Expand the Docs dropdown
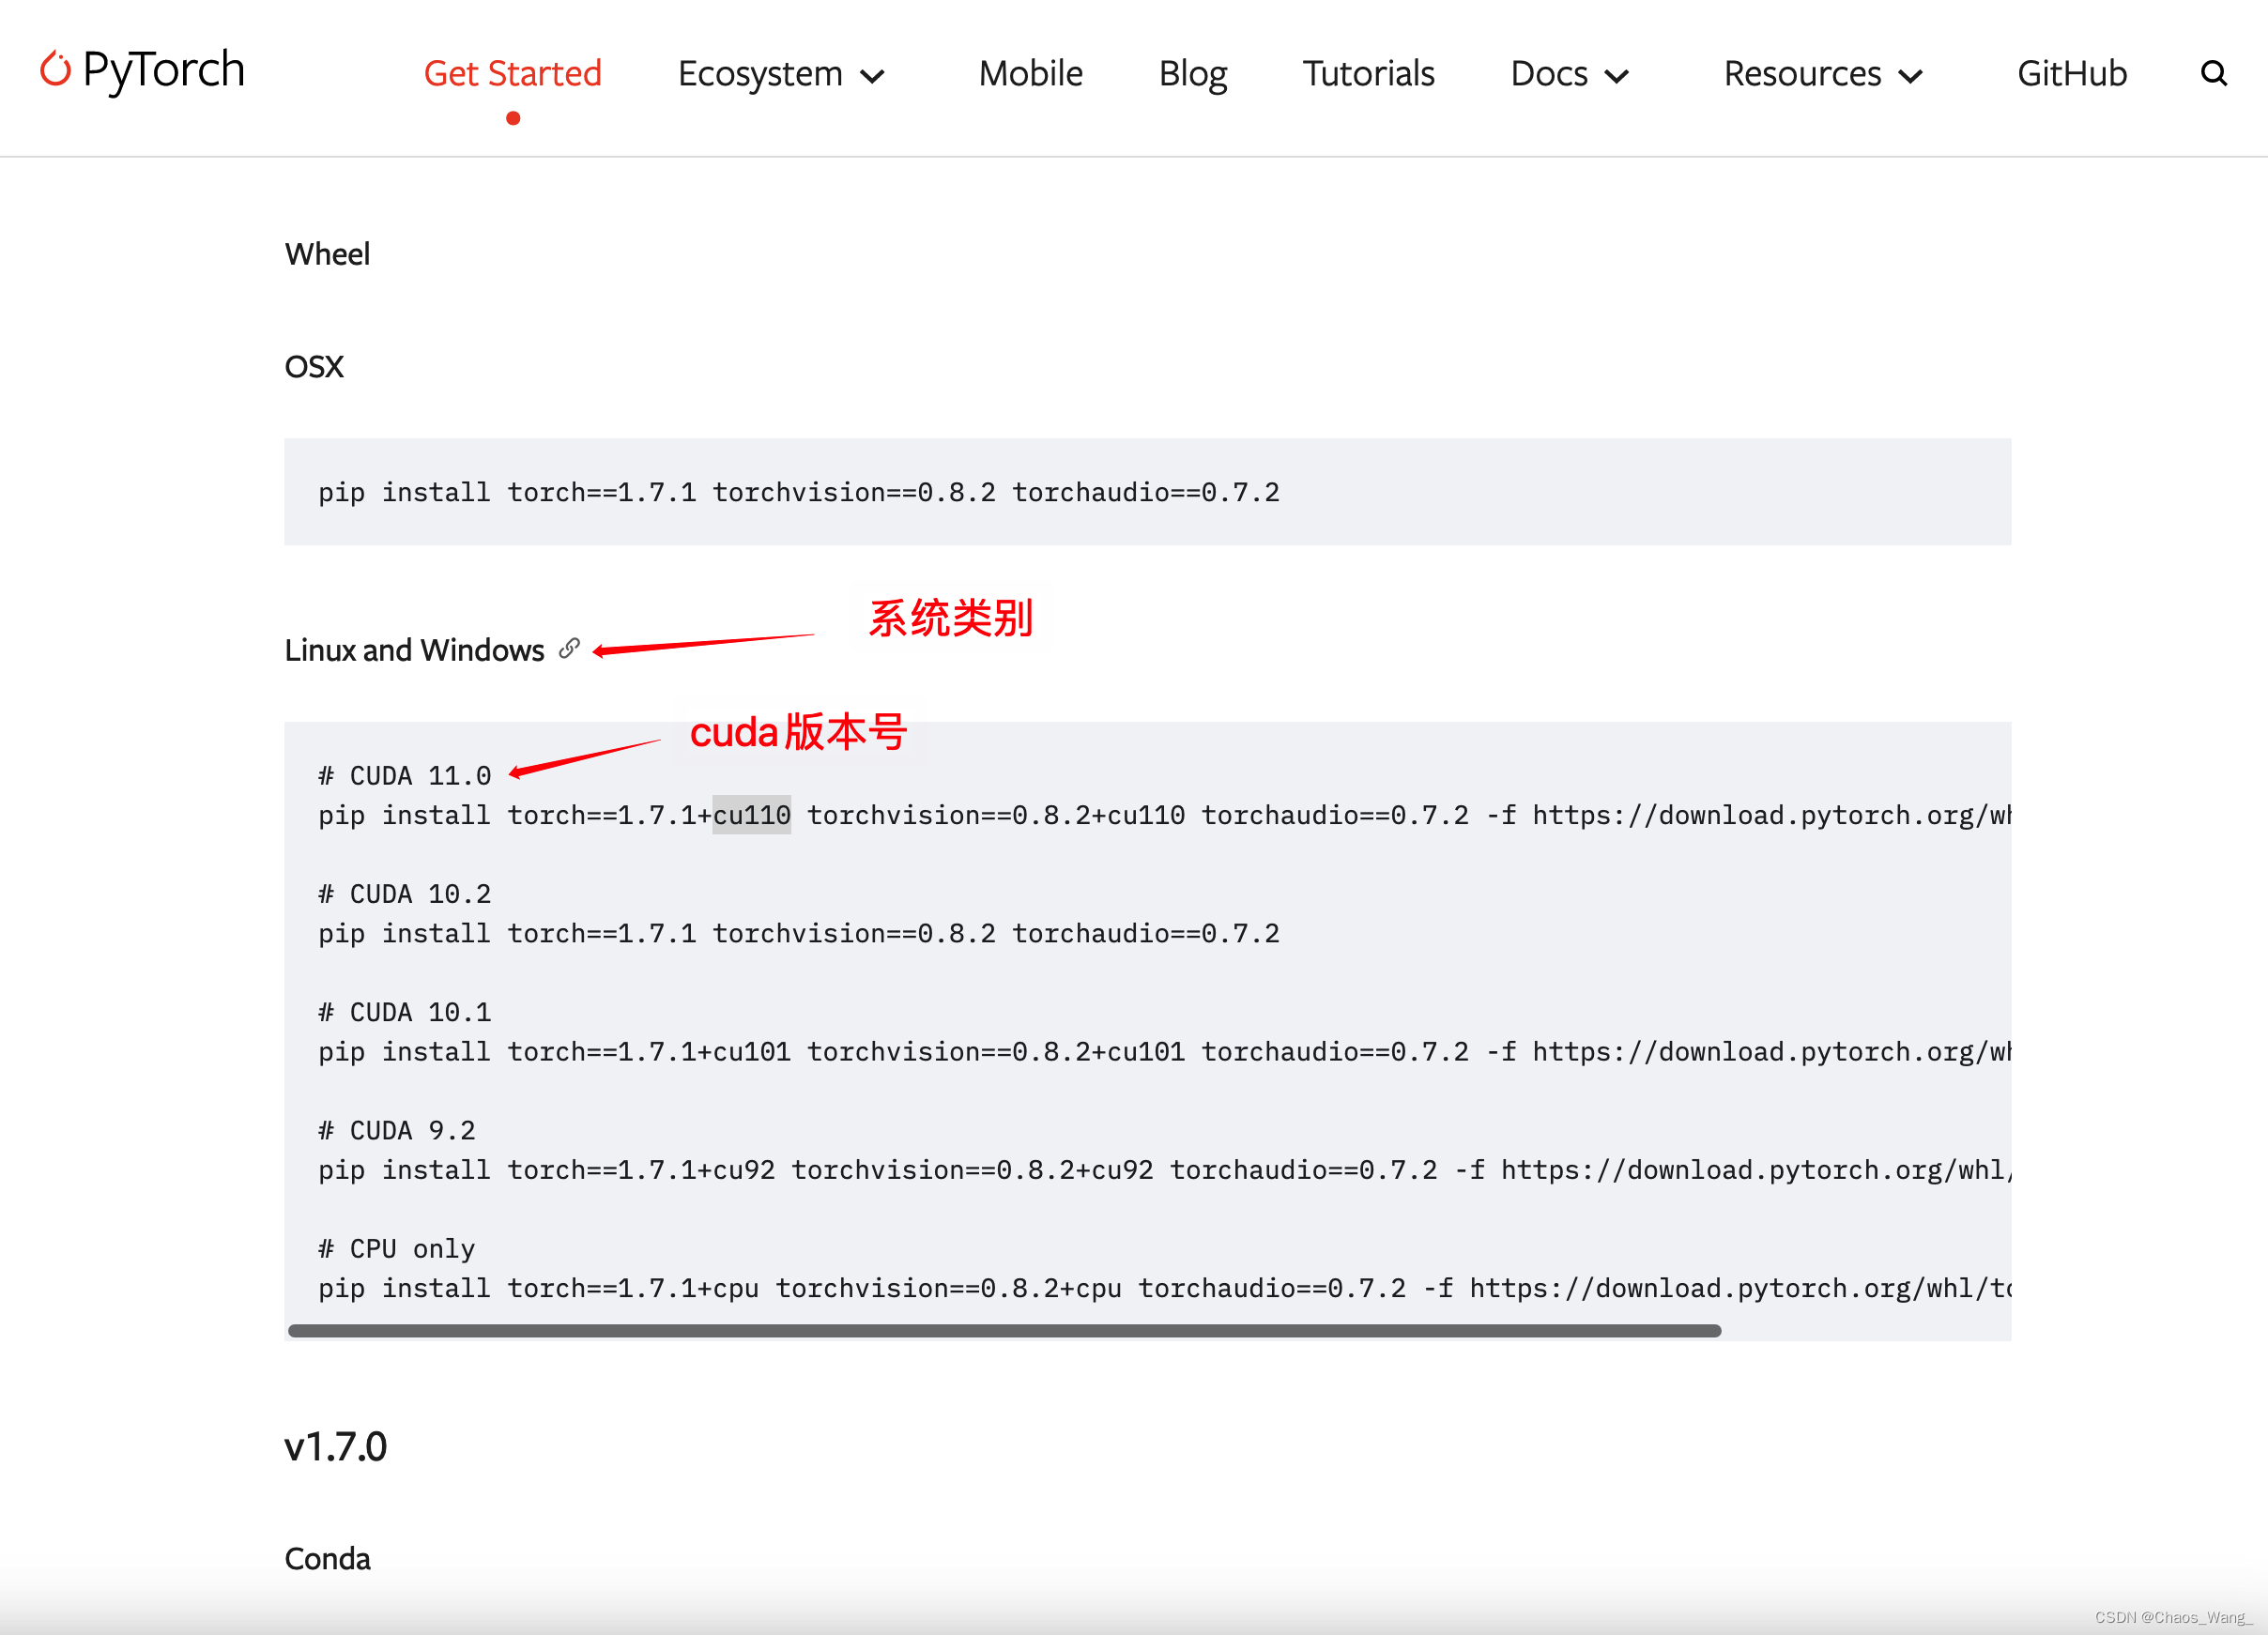 (x=1569, y=73)
